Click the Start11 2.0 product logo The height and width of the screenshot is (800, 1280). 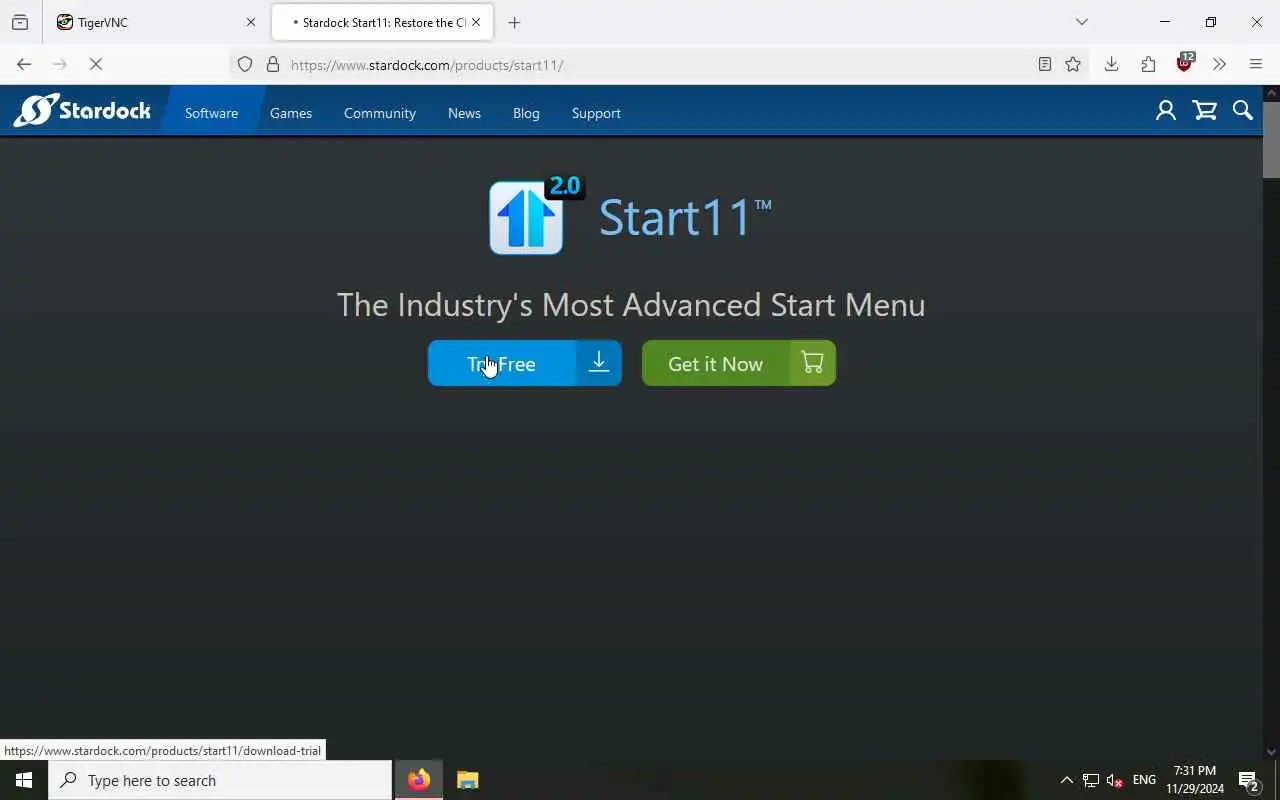pos(536,216)
